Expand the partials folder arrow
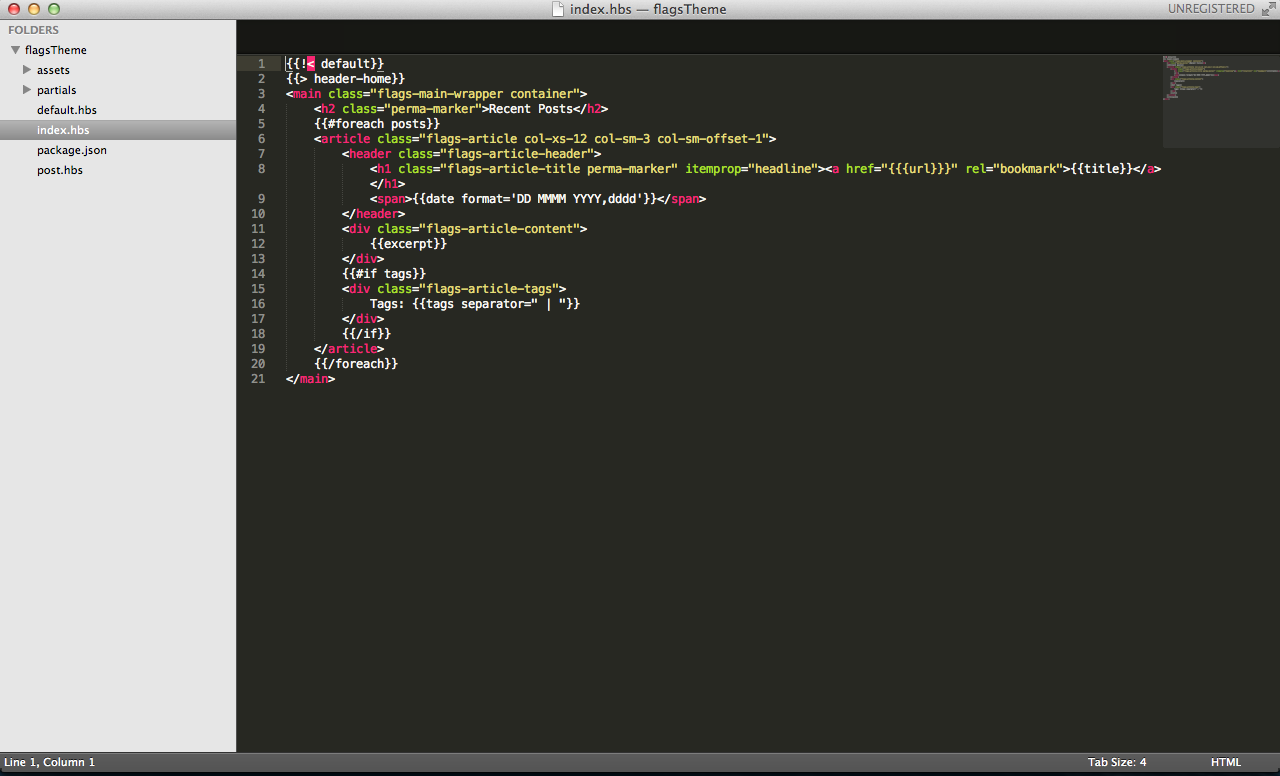The image size is (1280, 776). pos(28,90)
